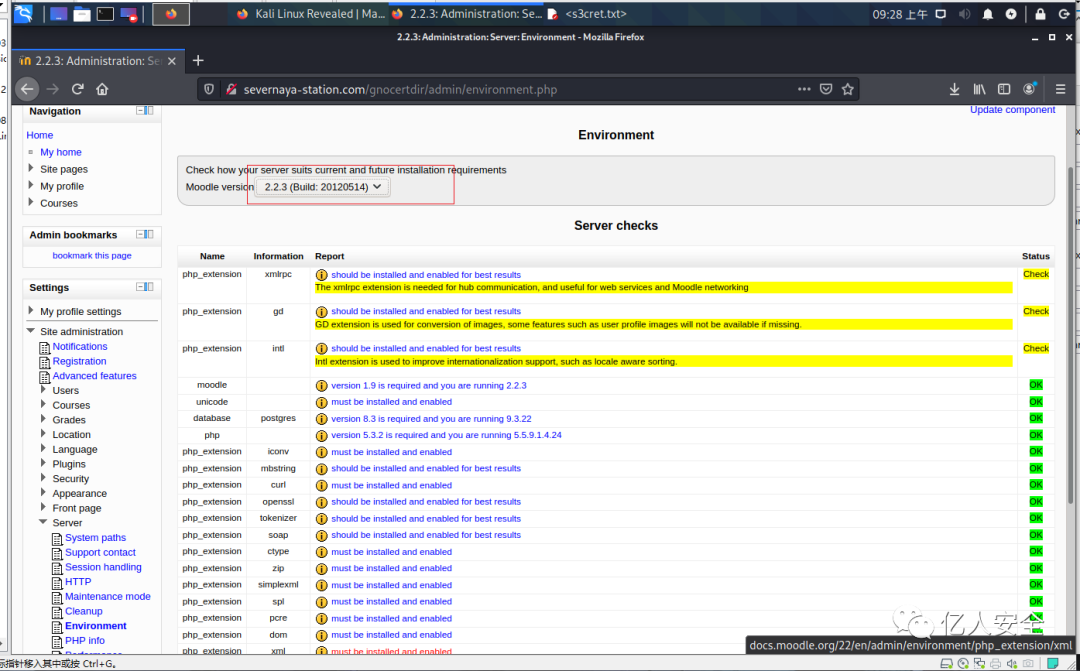Save page to Pocket
Screen dimensions: 1080x671
click(826, 89)
